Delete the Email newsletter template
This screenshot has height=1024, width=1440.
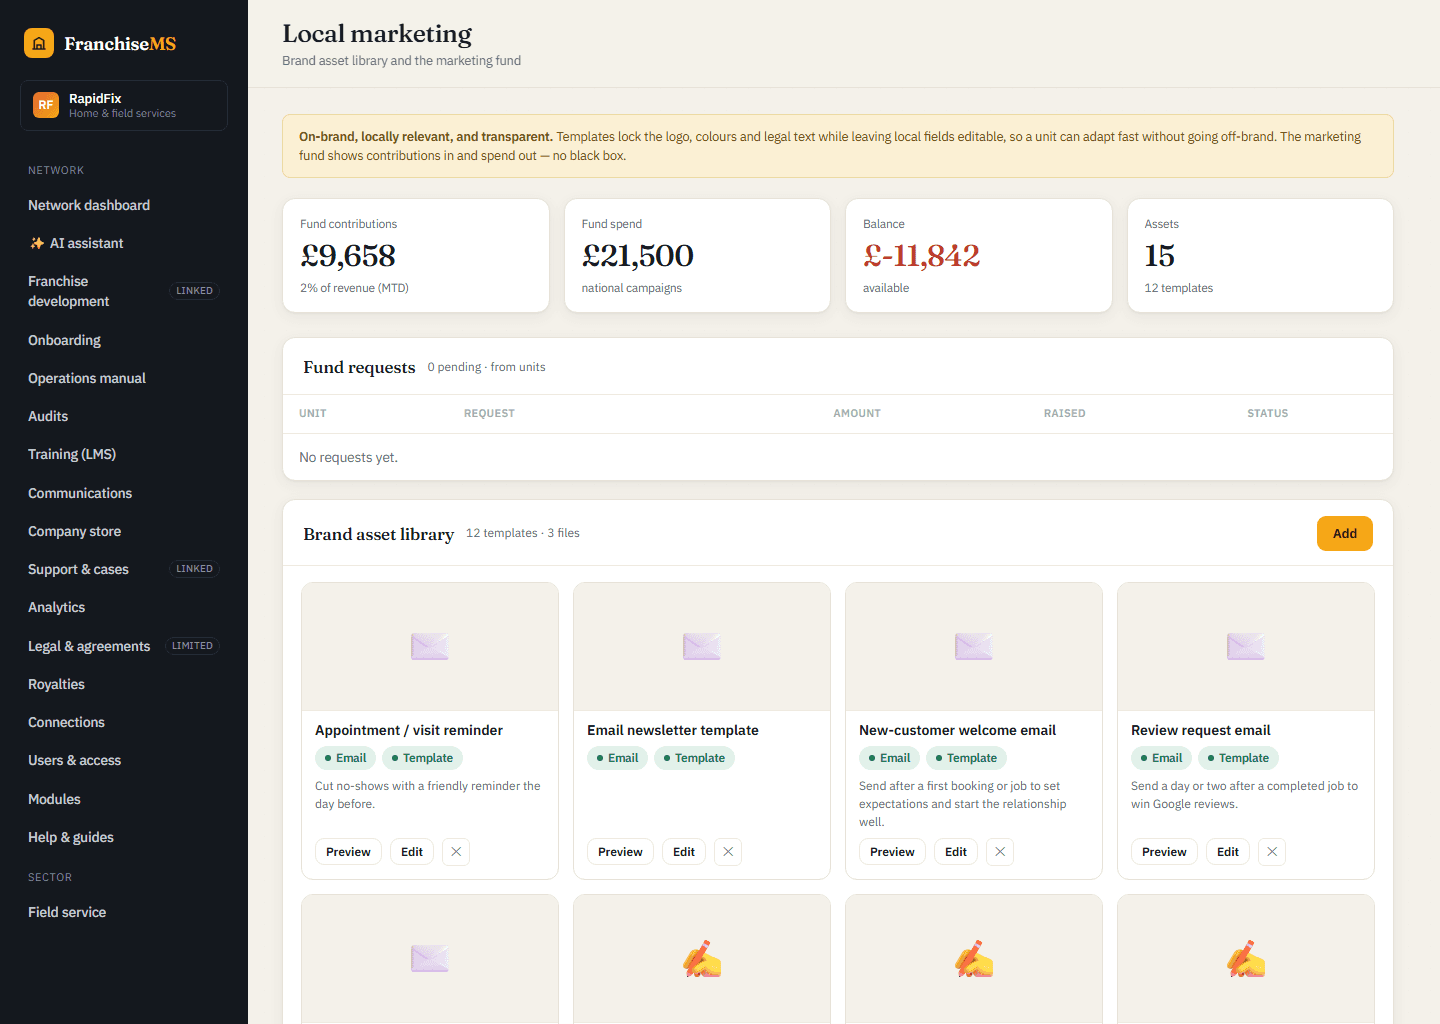coord(728,852)
